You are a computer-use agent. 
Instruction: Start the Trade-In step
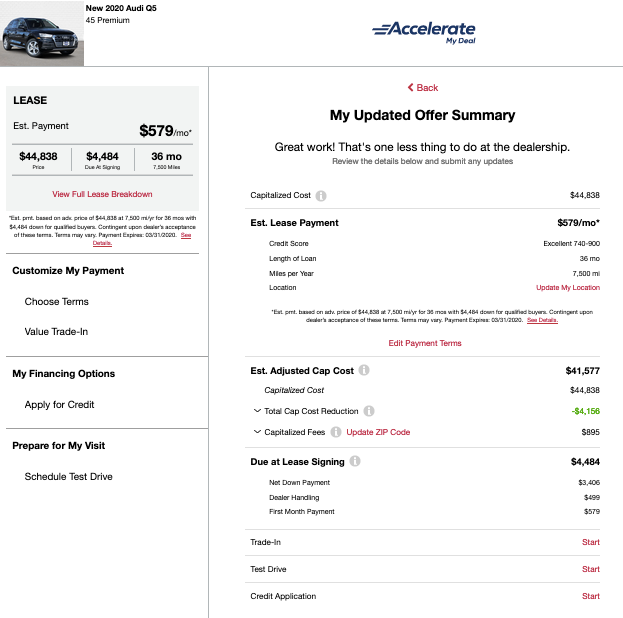(x=590, y=542)
